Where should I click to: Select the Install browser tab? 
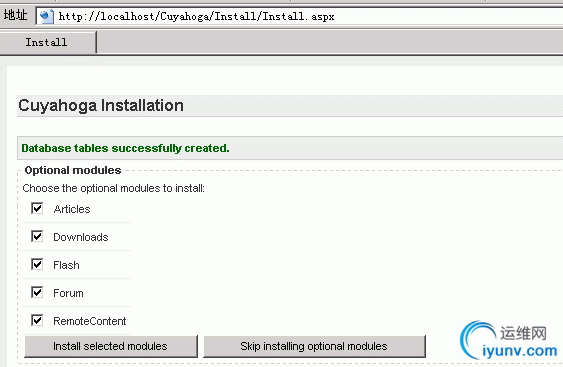tap(48, 42)
